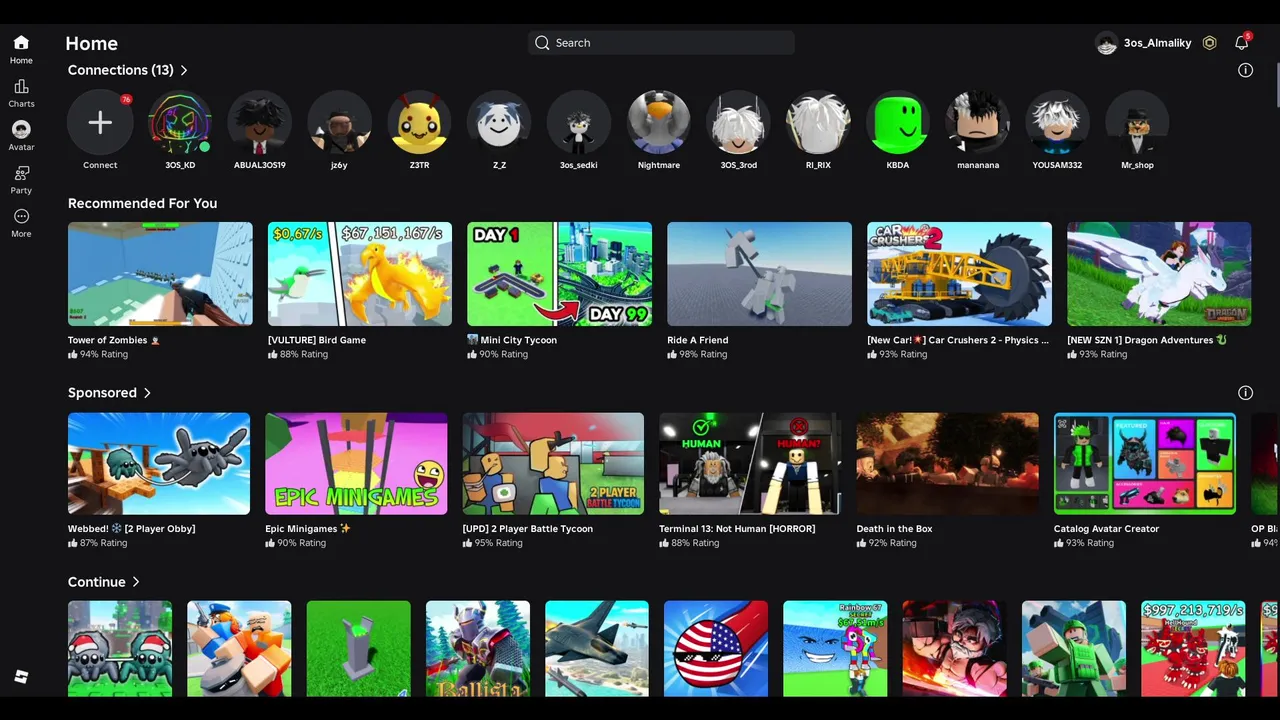Image resolution: width=1280 pixels, height=720 pixels.
Task: Open YOUSAM332 connection avatar
Action: pos(1058,123)
